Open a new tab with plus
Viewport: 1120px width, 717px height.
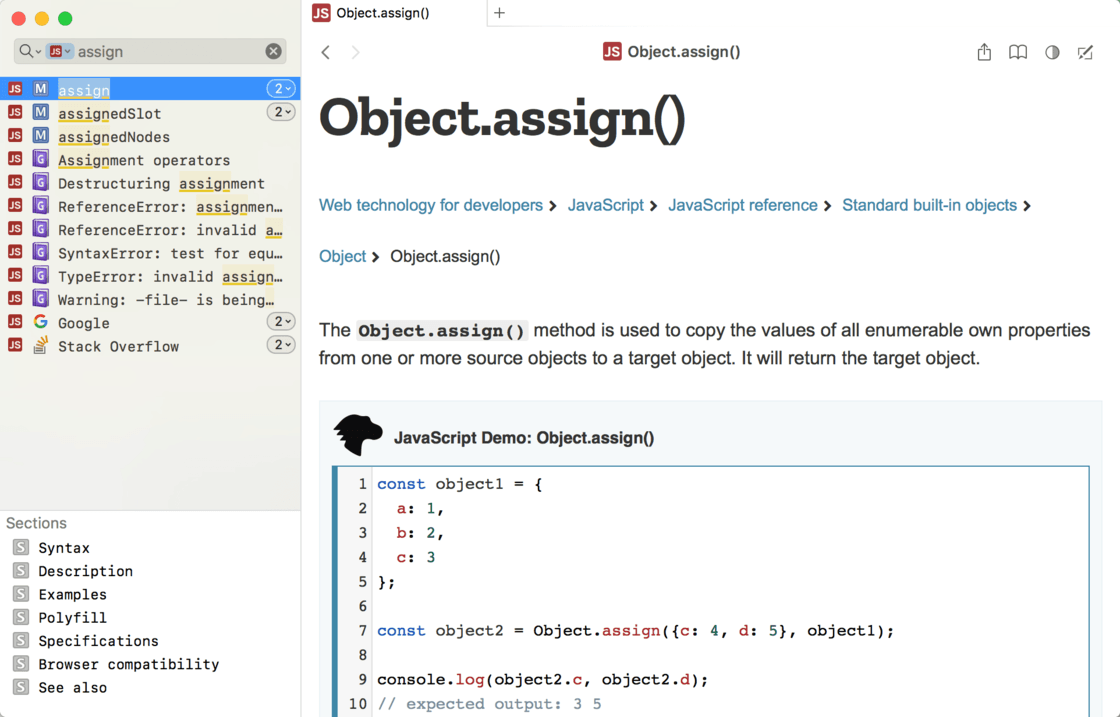[499, 13]
